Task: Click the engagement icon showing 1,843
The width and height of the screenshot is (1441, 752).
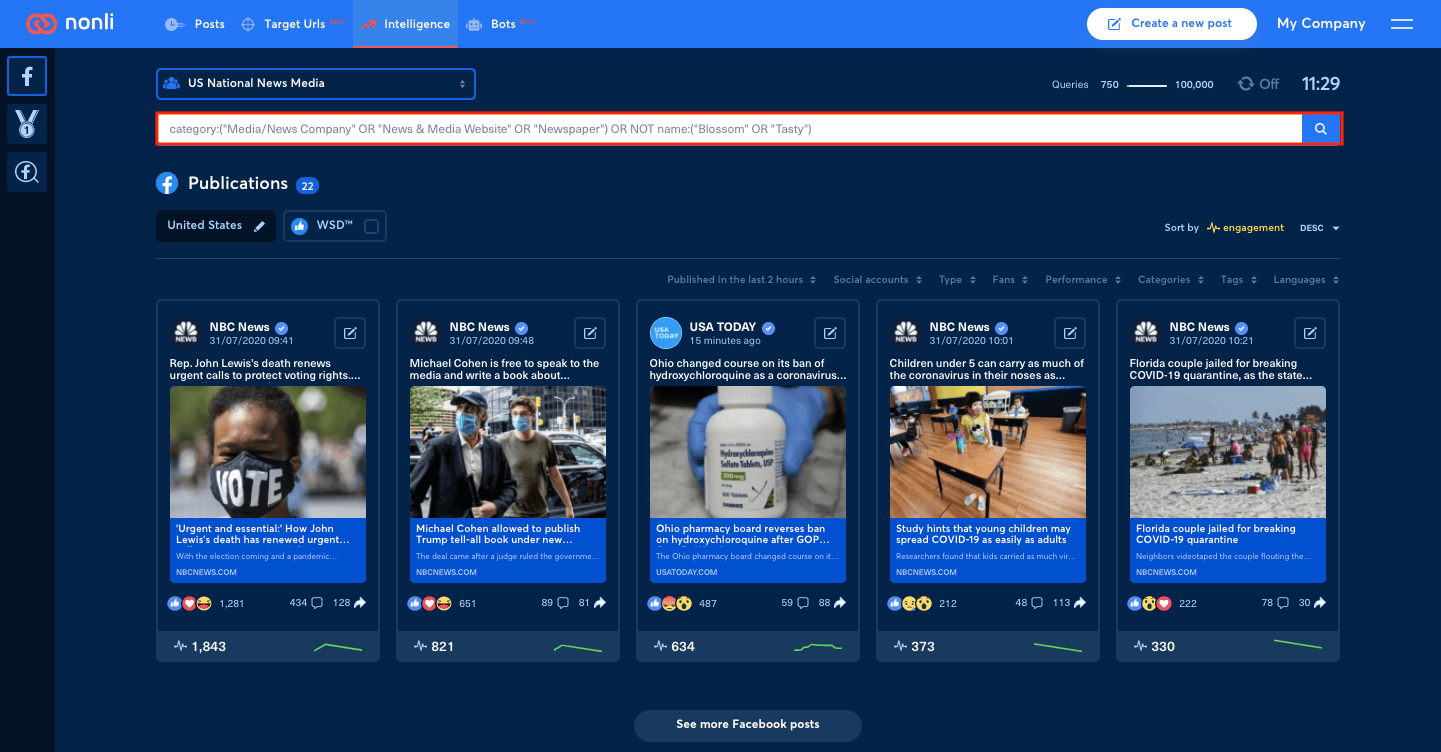Action: click(x=181, y=646)
